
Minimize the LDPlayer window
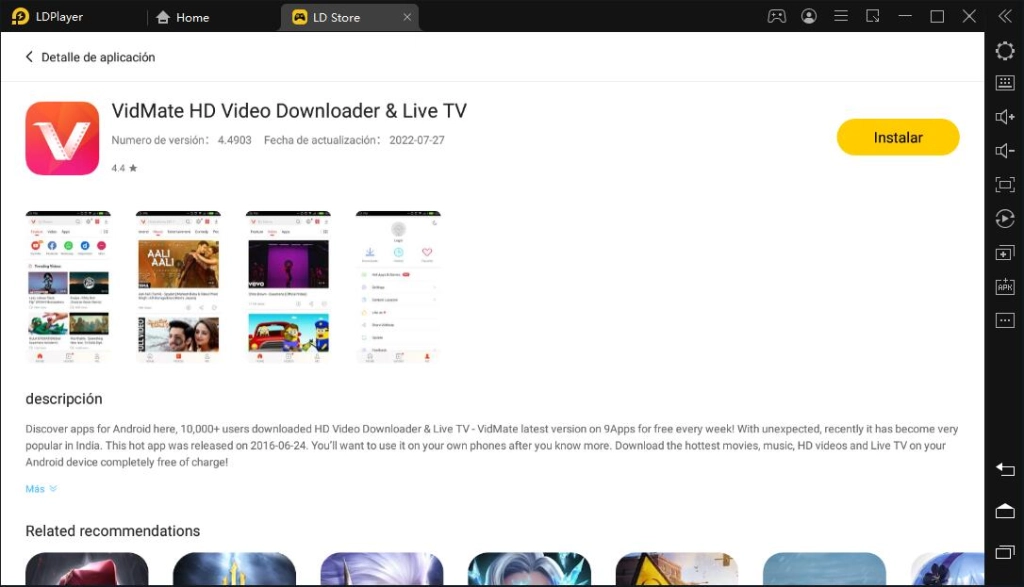tap(905, 16)
